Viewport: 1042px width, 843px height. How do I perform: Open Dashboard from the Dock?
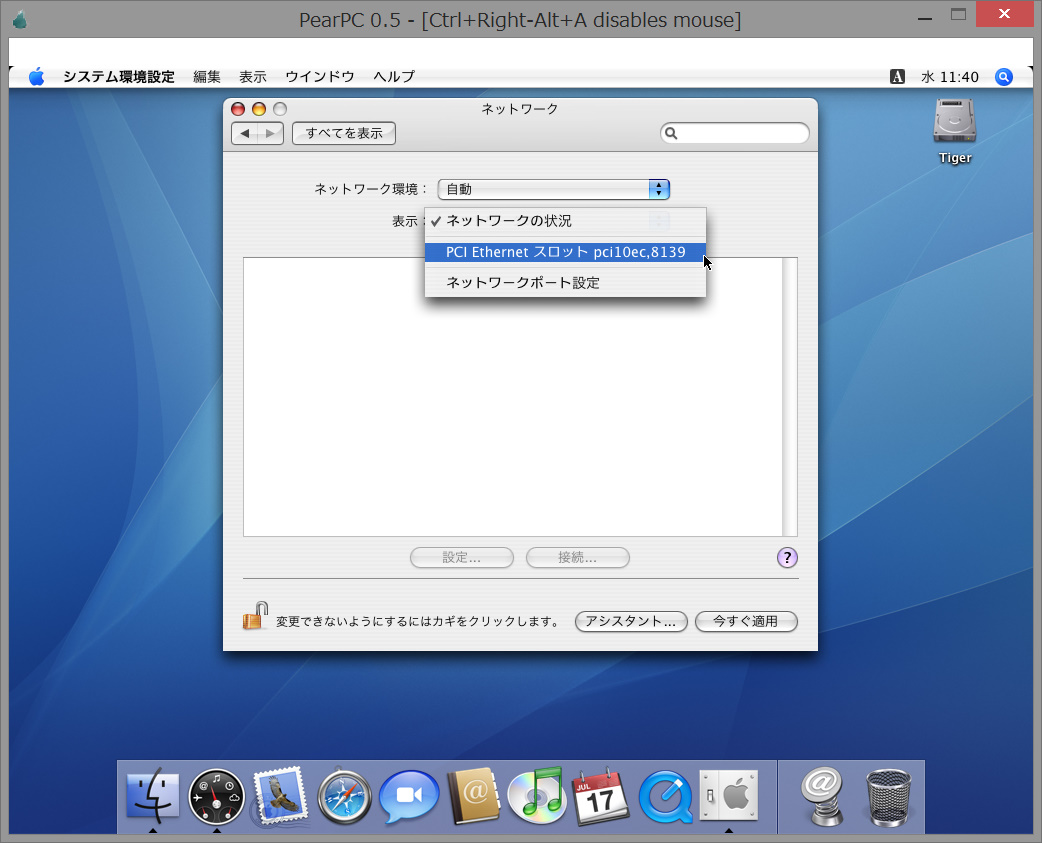(x=216, y=796)
